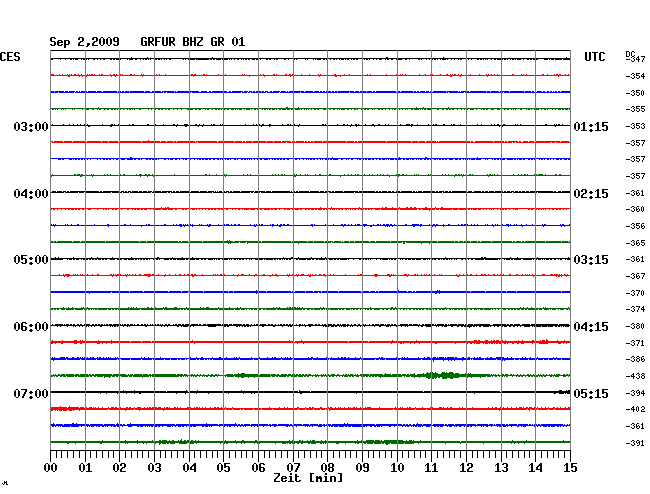Click minute "06" on the time axis
Viewport: 650px width, 494px height.
(258, 468)
